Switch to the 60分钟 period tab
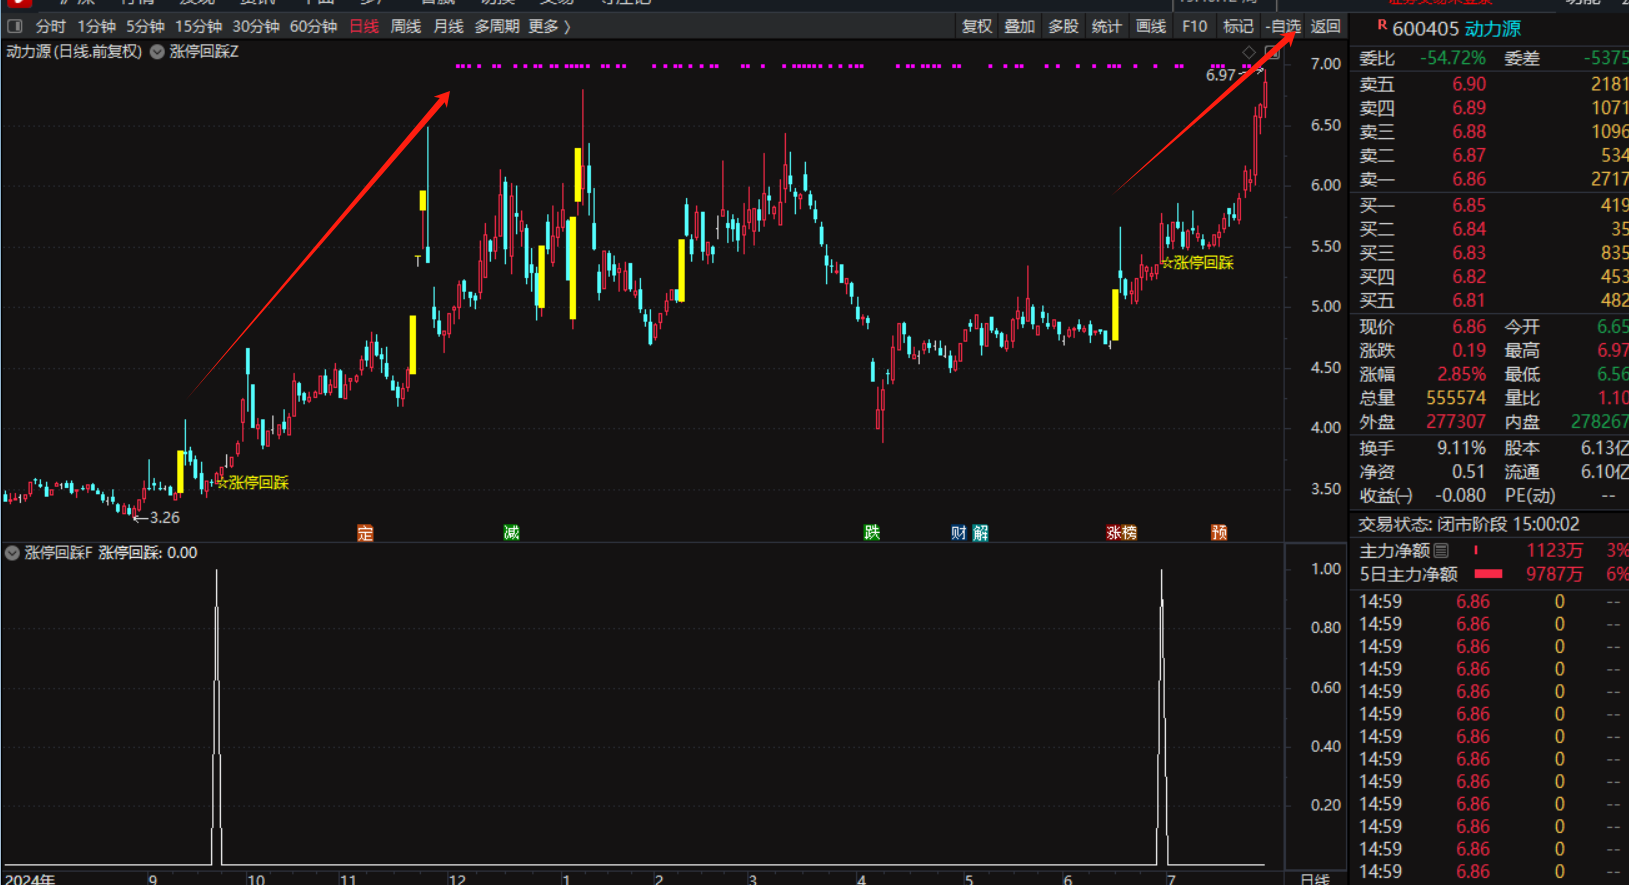 [x=313, y=26]
